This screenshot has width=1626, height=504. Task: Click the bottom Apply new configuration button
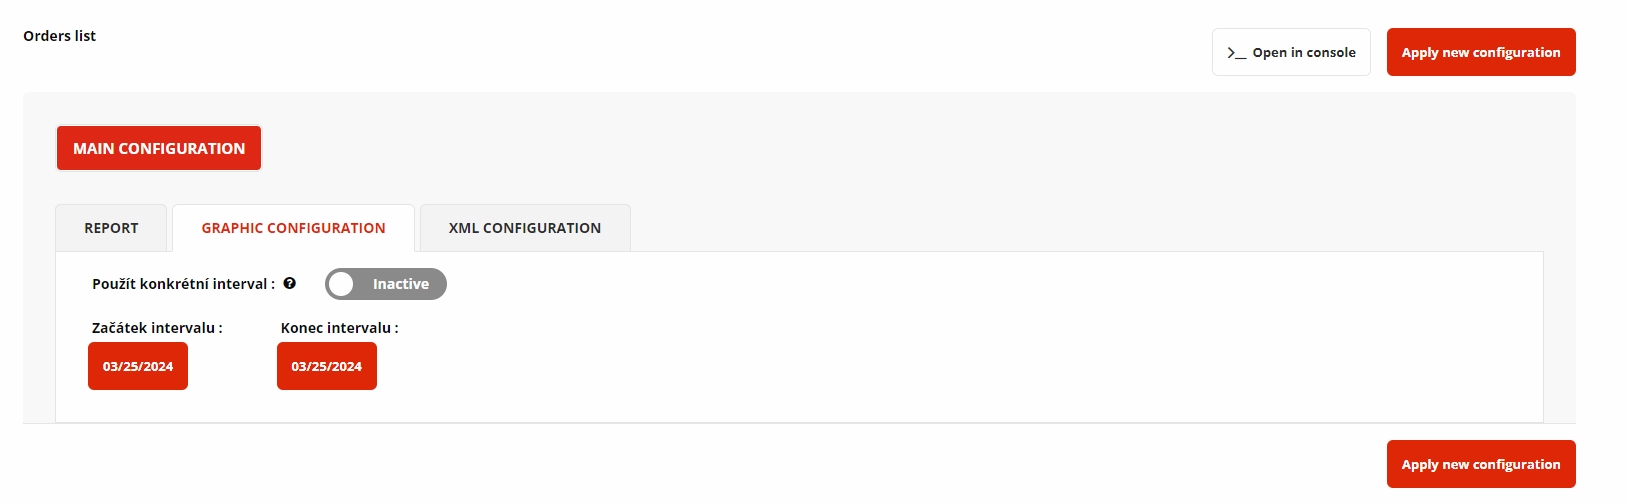pos(1480,464)
